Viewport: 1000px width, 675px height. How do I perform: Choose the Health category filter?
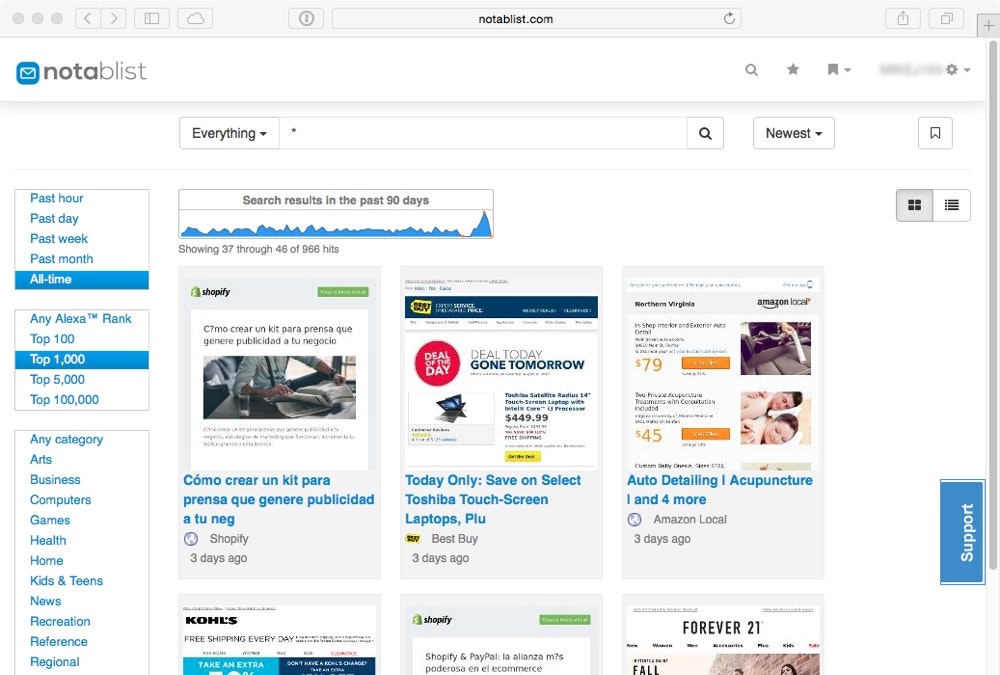tap(47, 540)
